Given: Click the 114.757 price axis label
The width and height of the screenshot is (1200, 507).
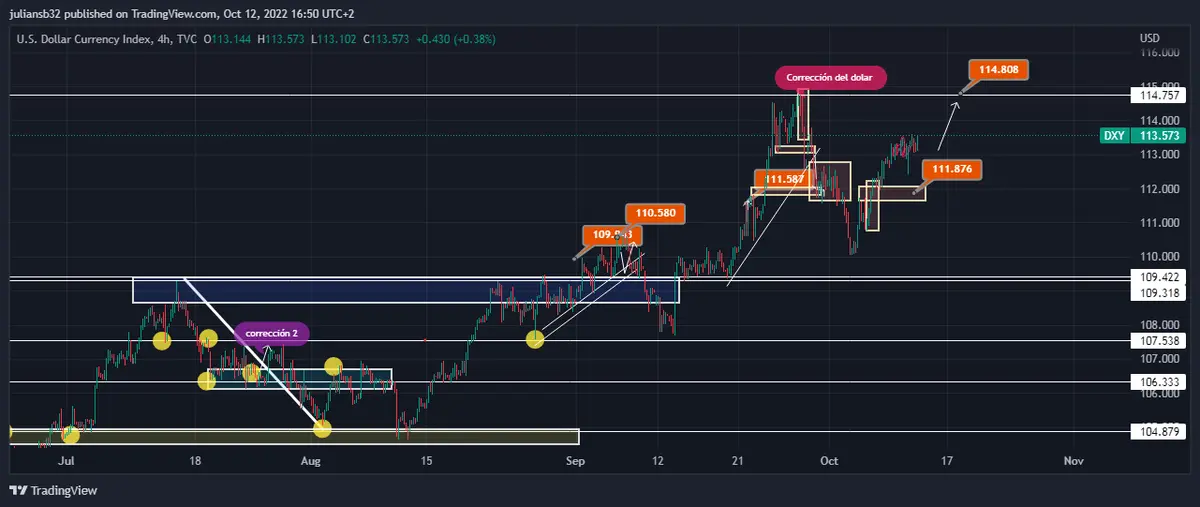Looking at the screenshot, I should click(1161, 96).
